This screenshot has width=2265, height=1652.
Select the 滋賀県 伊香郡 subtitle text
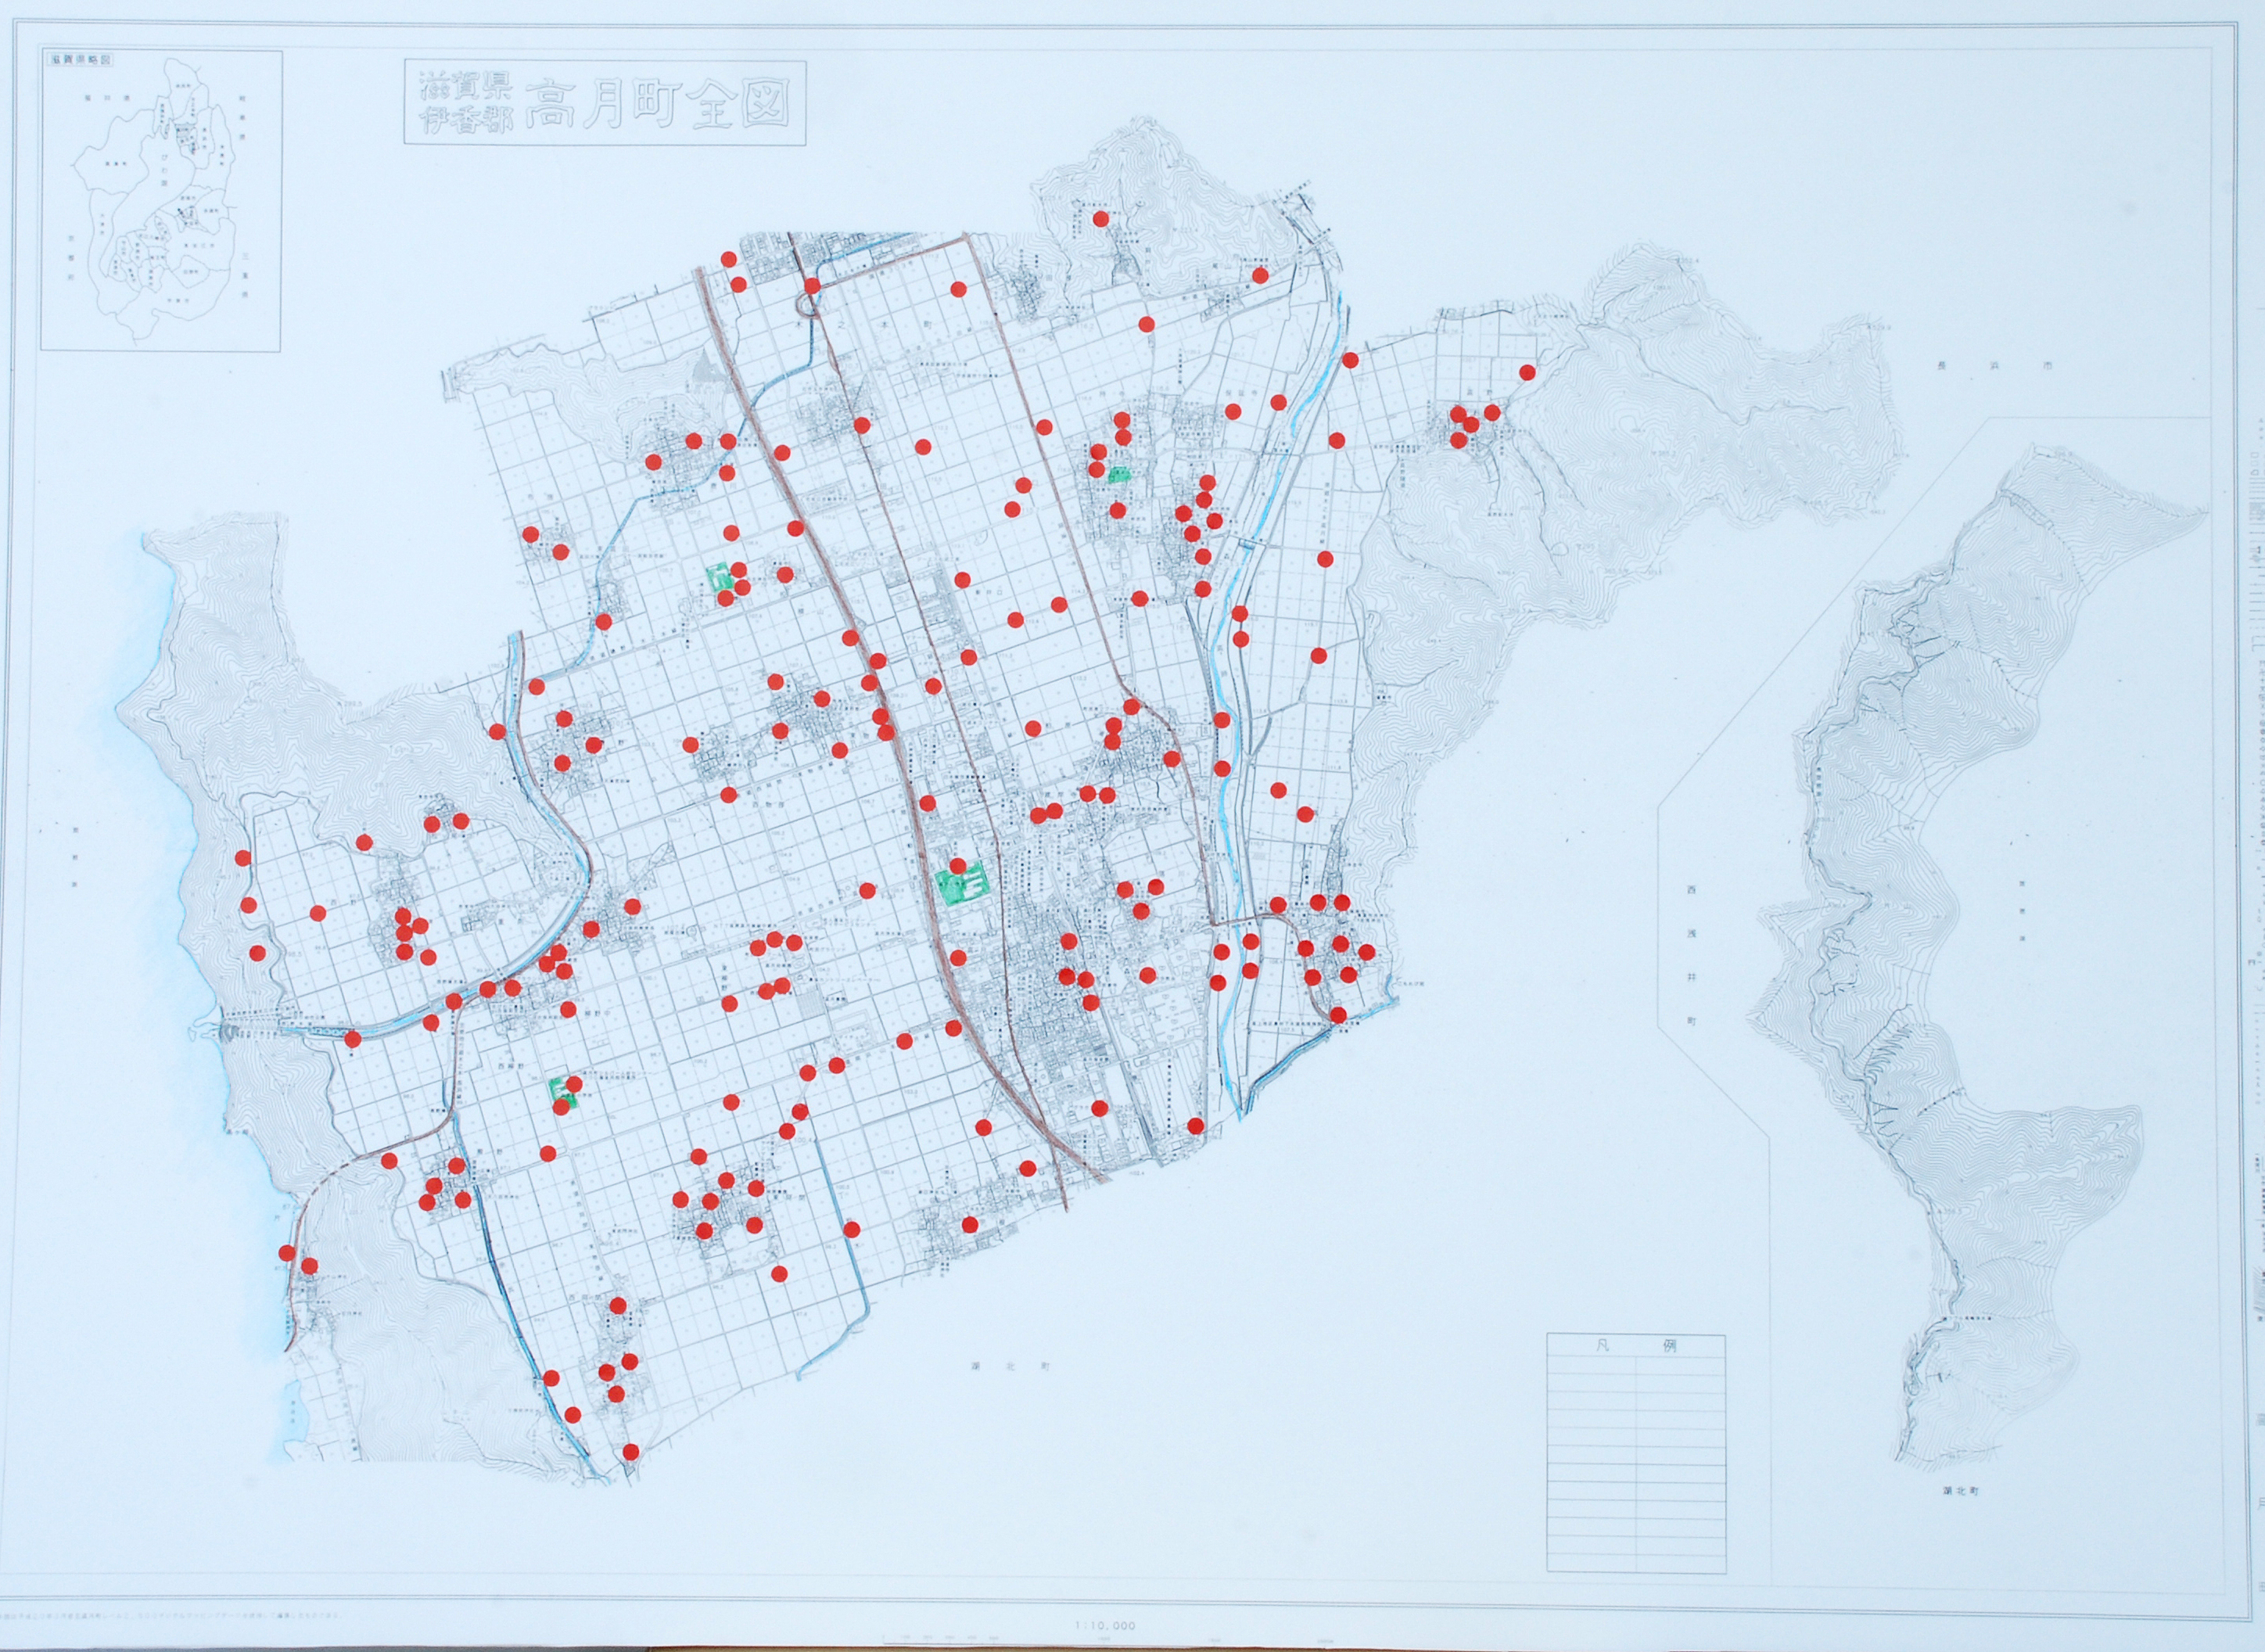pos(466,104)
